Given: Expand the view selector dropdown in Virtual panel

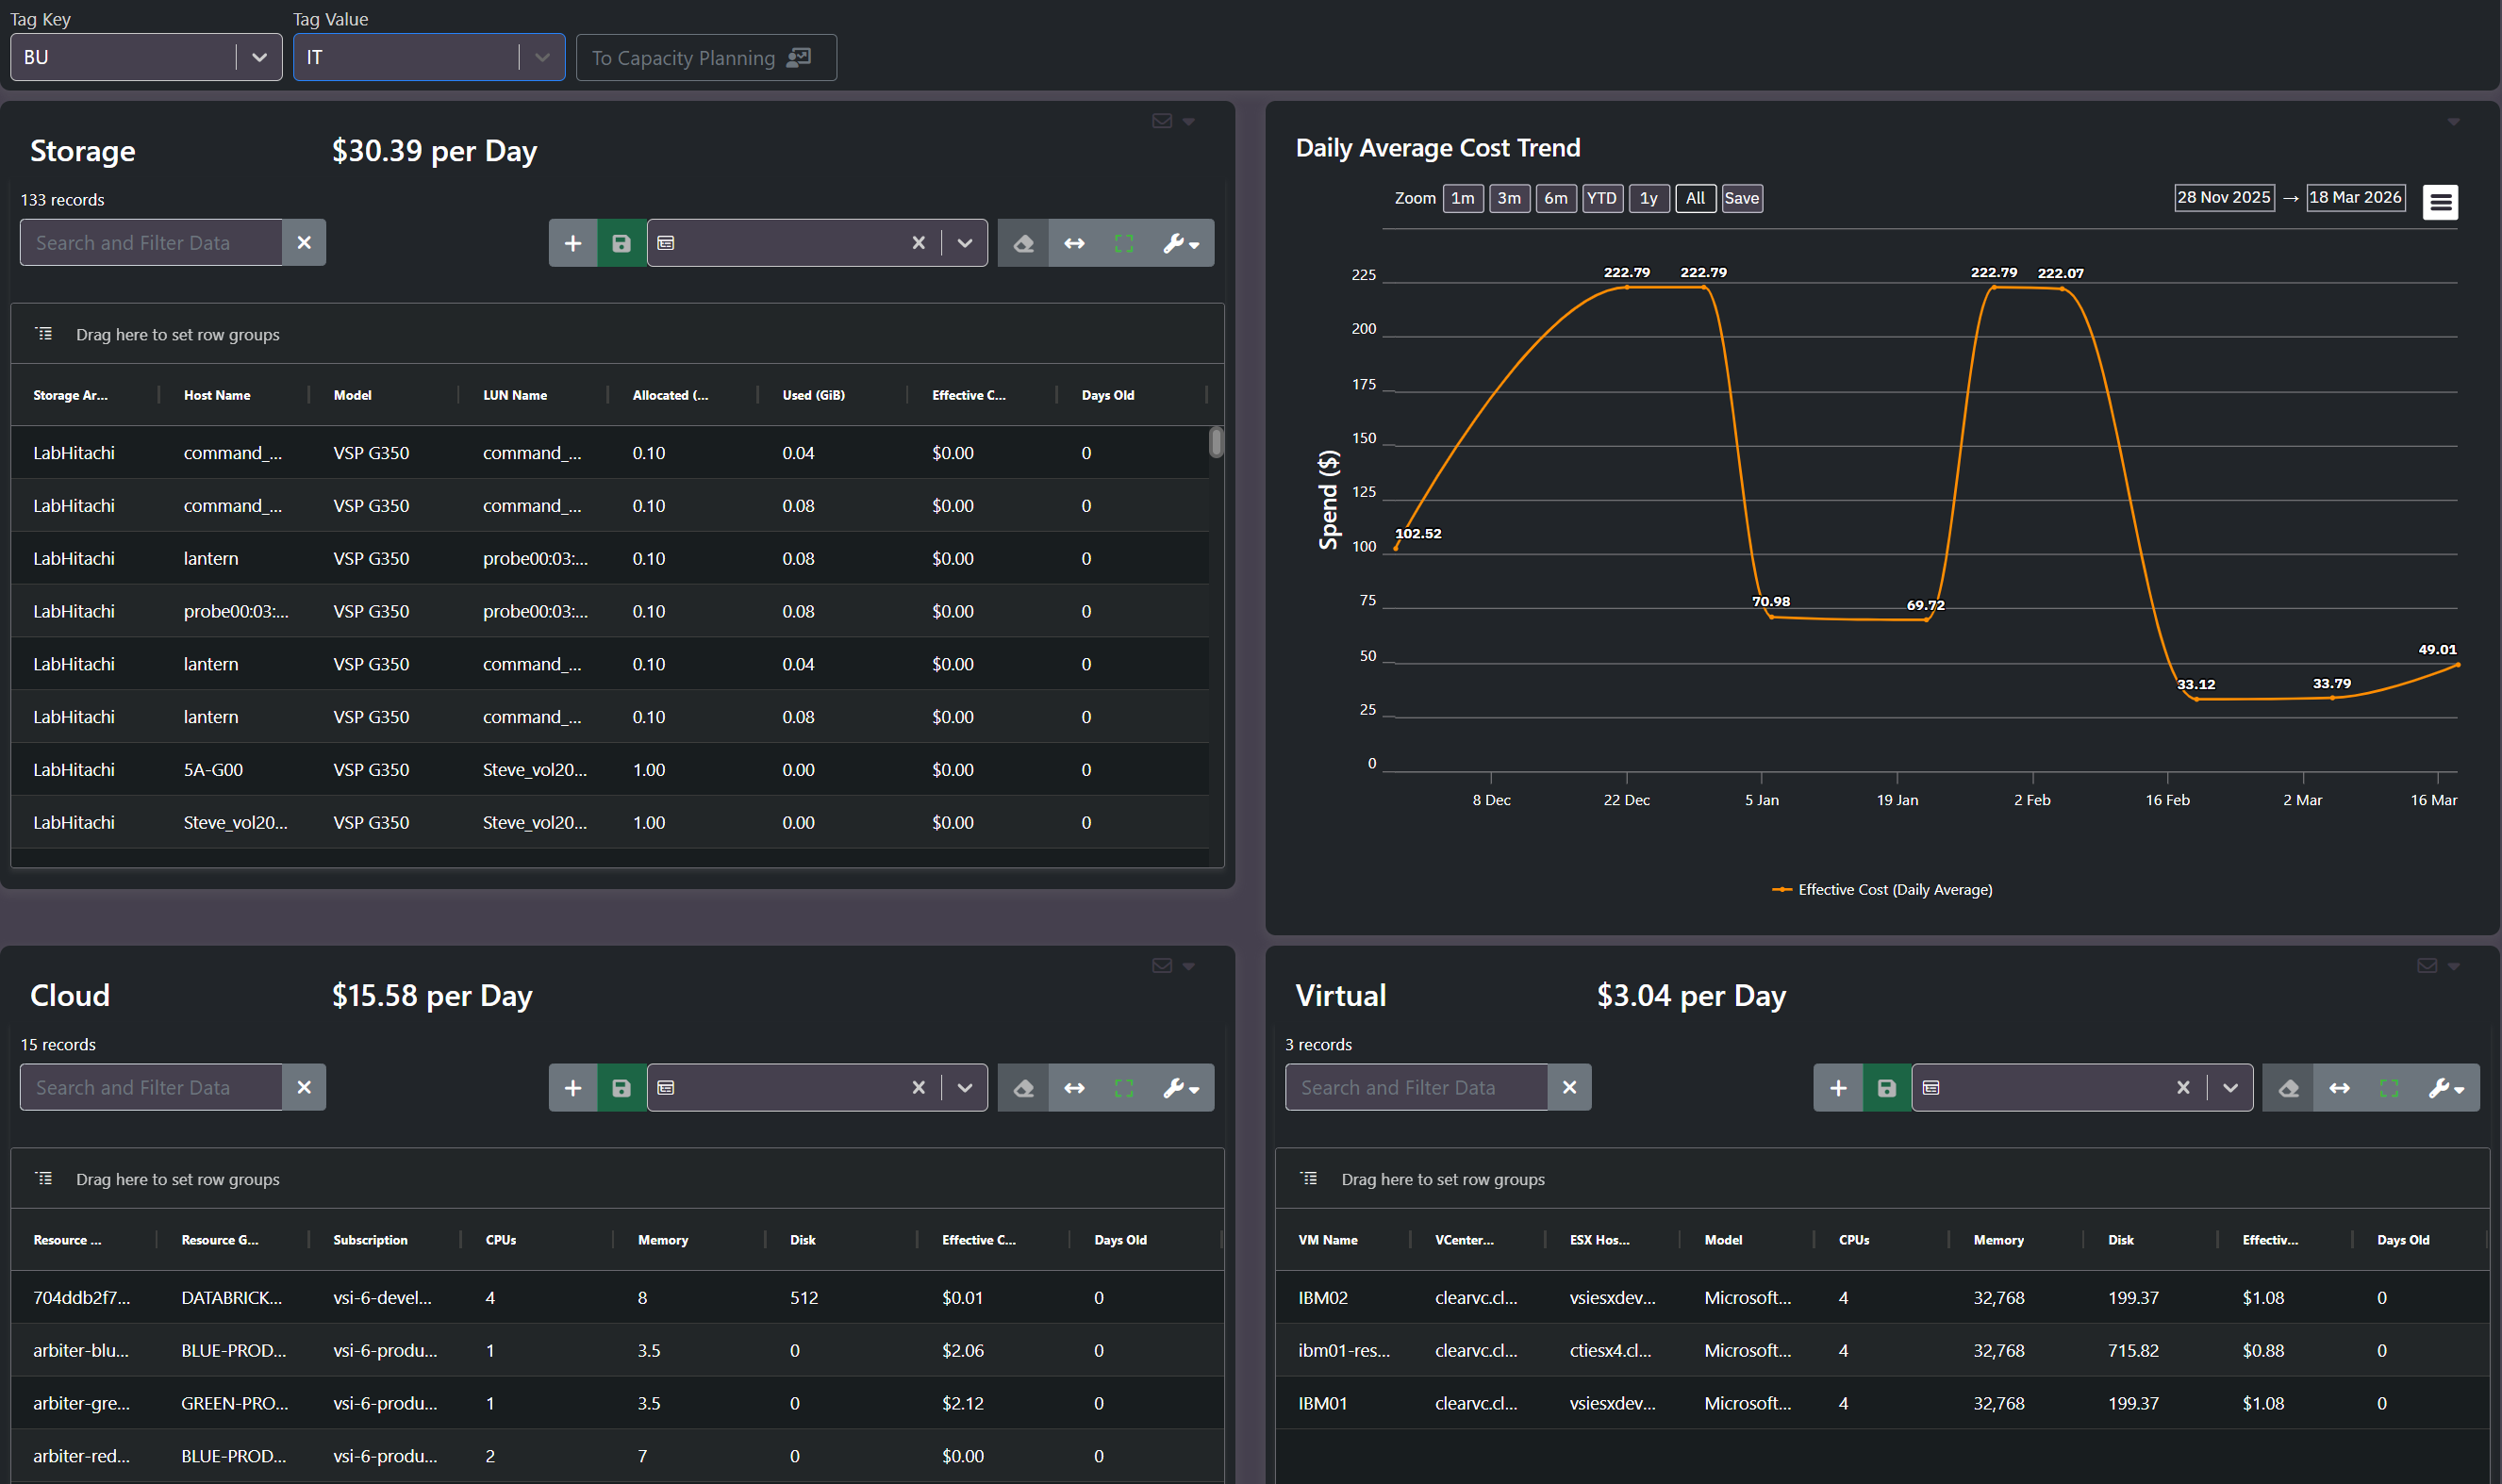Looking at the screenshot, I should pyautogui.click(x=2230, y=1088).
